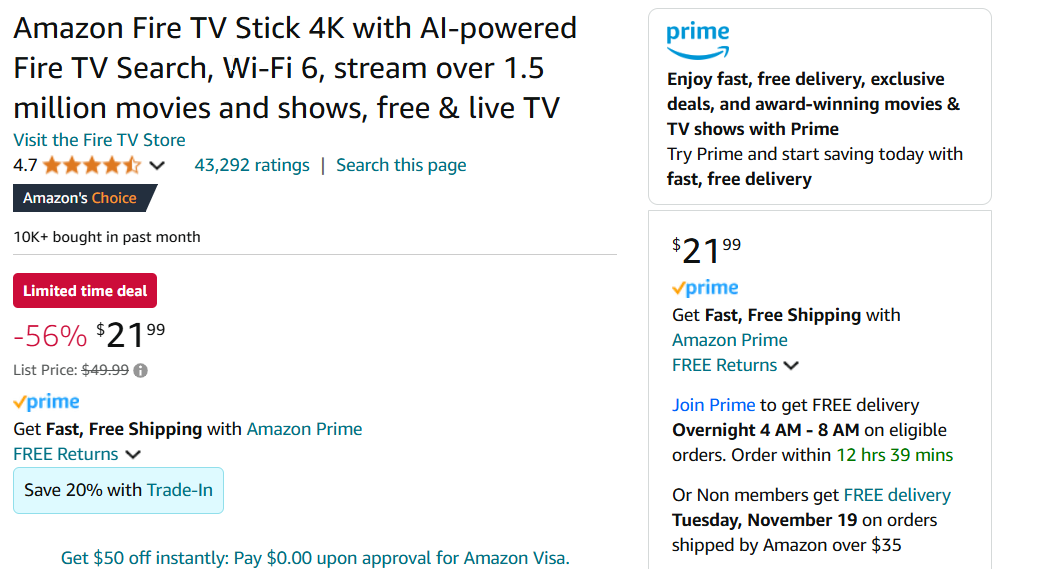Open the FREE delivery link for non-members
The height and width of the screenshot is (569, 1041).
click(897, 495)
